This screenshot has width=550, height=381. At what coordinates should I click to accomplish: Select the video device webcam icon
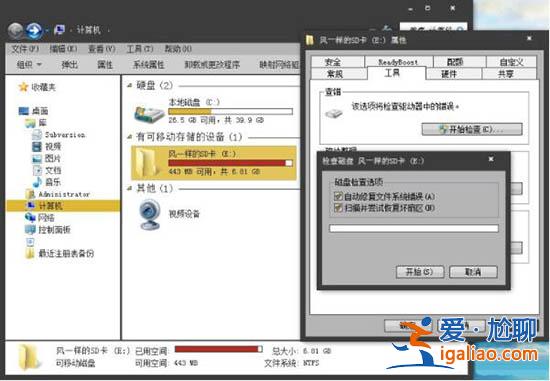coord(150,215)
